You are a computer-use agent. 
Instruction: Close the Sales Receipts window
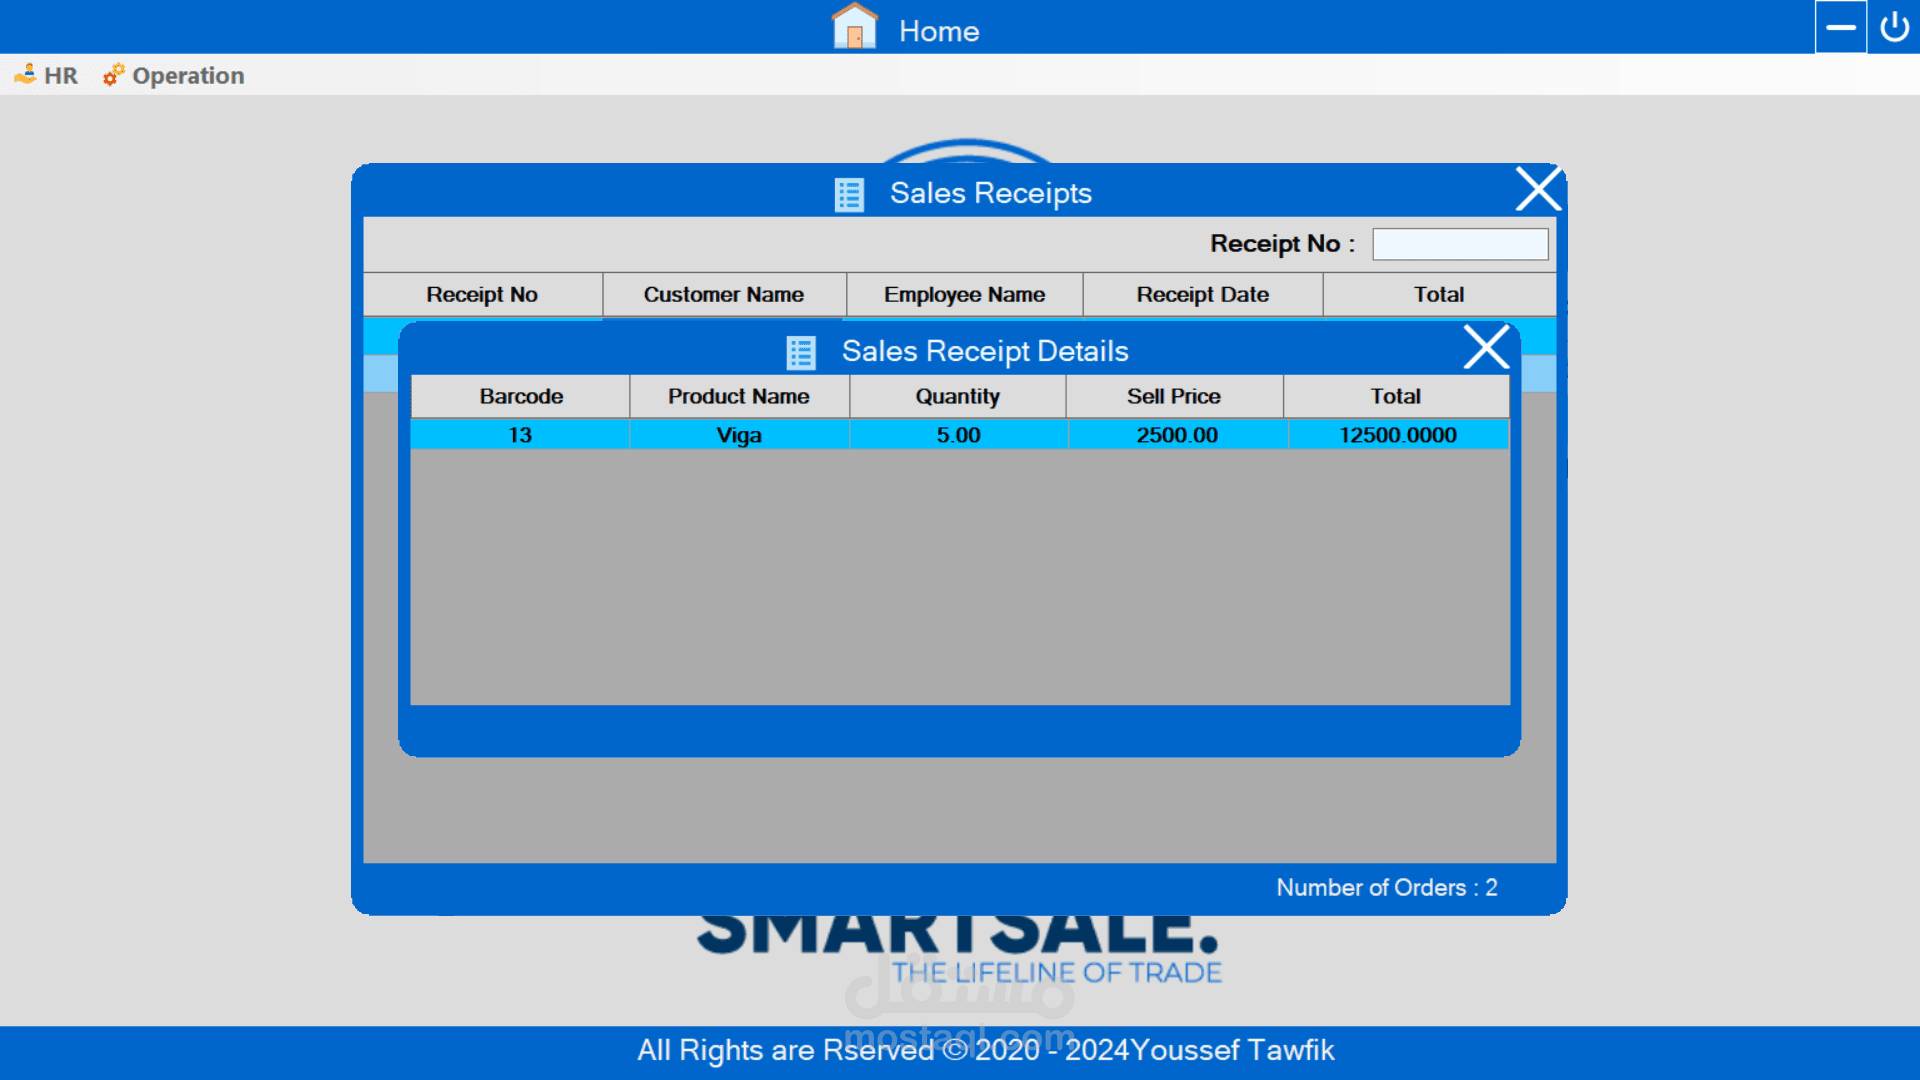click(x=1537, y=189)
